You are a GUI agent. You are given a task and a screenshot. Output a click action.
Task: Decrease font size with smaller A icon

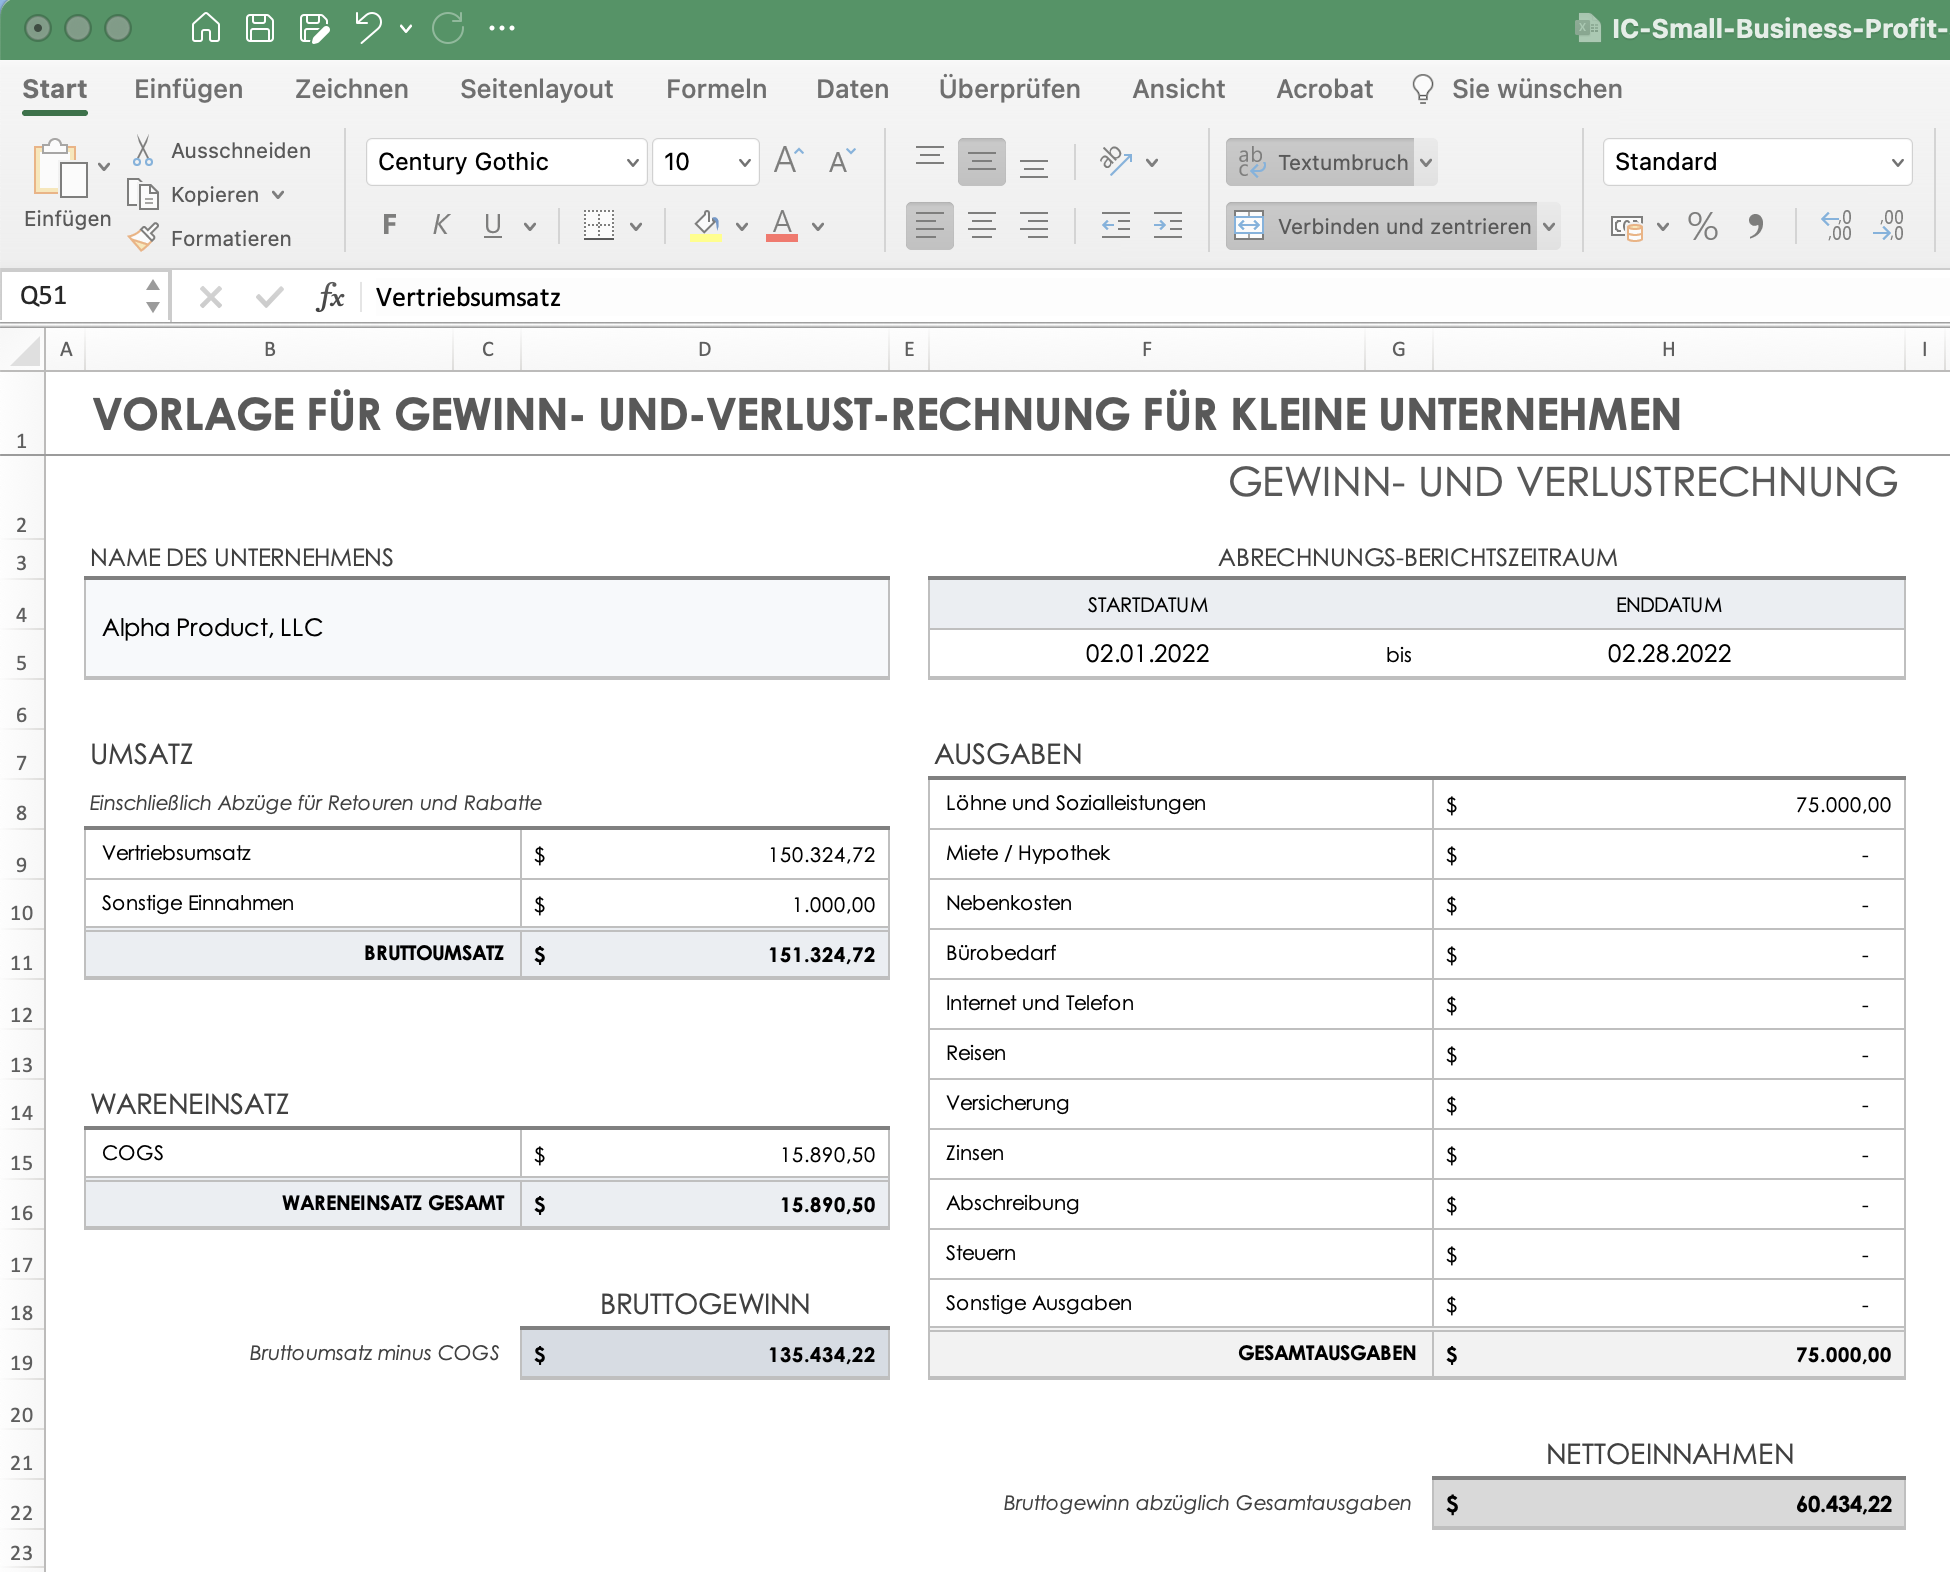point(842,161)
